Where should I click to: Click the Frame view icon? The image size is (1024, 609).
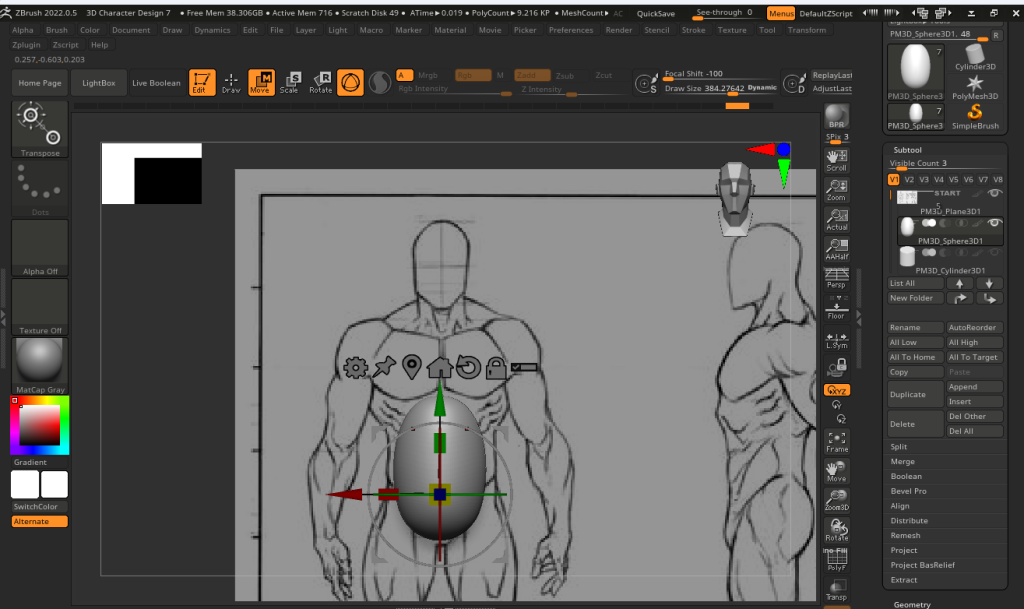pyautogui.click(x=837, y=441)
